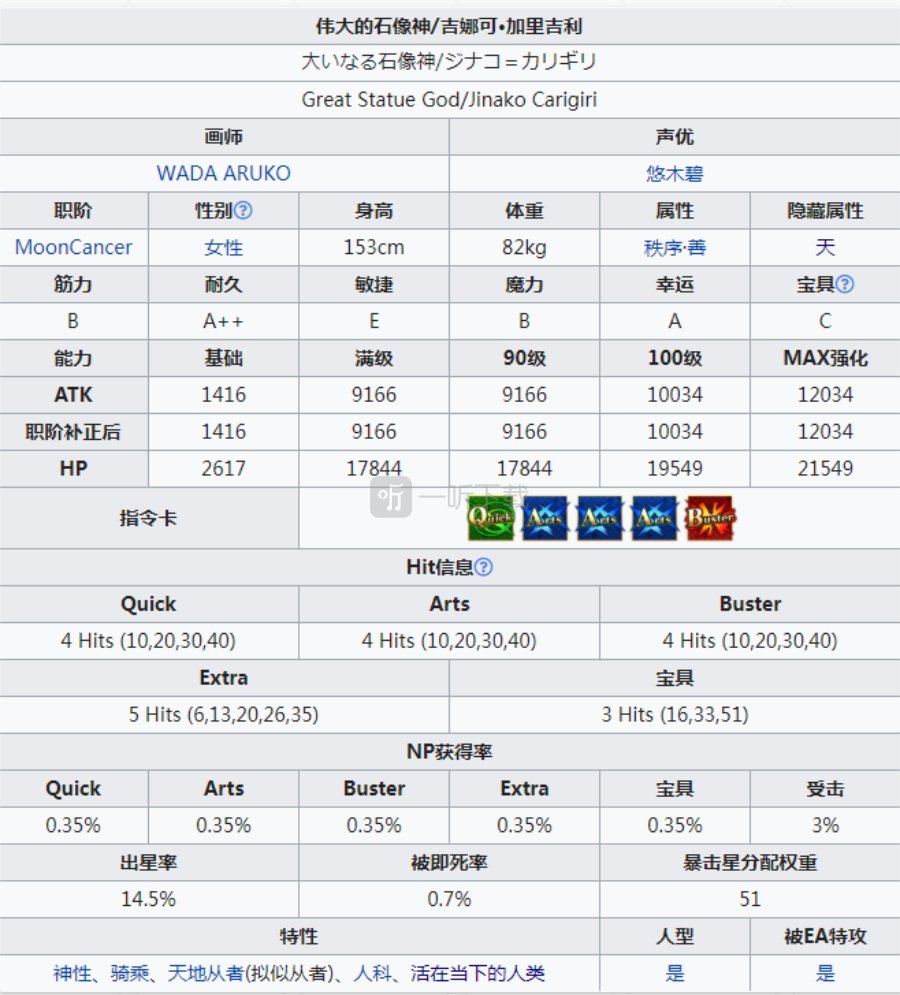This screenshot has width=900, height=995.
Task: Open the help icon next to Hit信息
Action: (x=483, y=567)
